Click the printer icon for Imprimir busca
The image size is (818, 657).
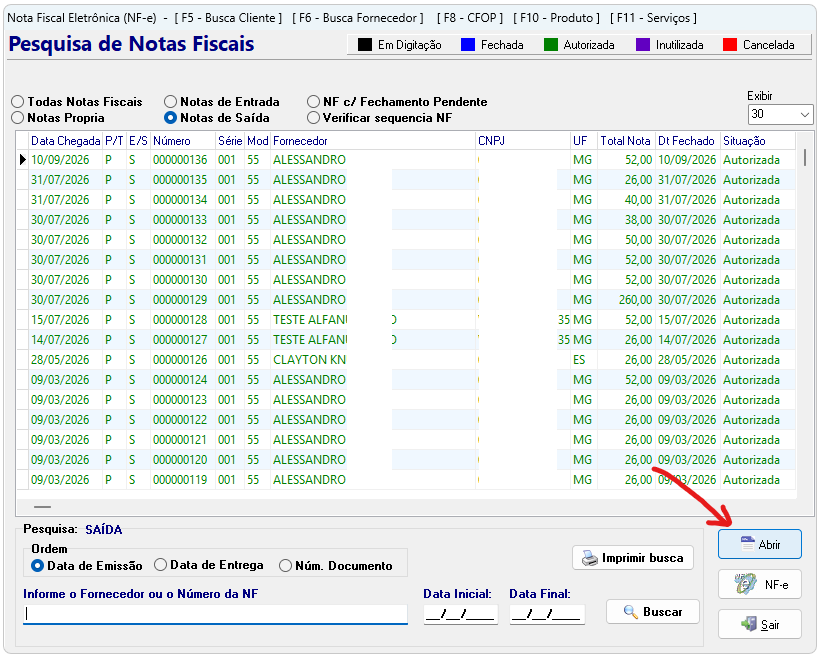coord(590,558)
